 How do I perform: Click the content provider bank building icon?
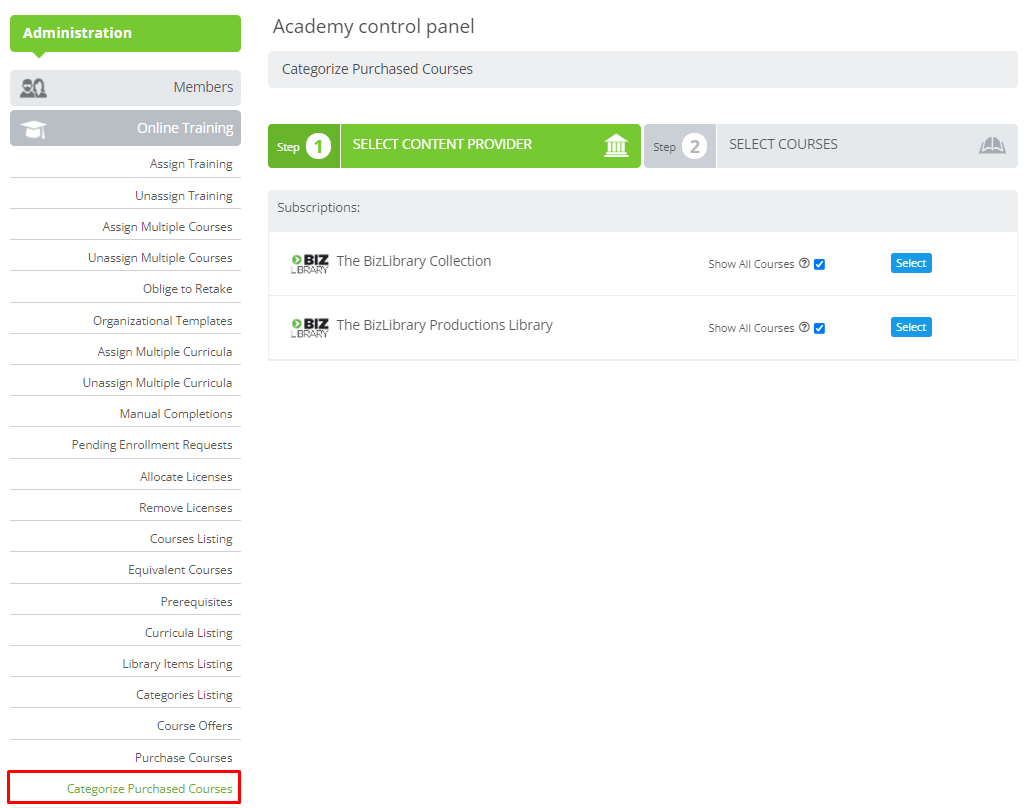click(616, 145)
